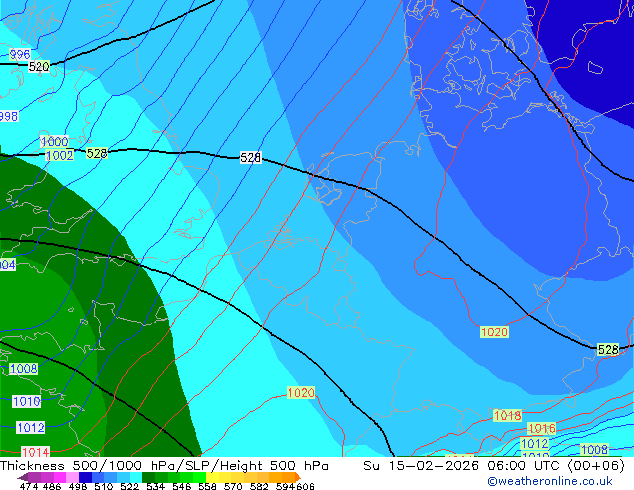Click the blue 1002 isobar label
The image size is (634, 490).
point(60,155)
